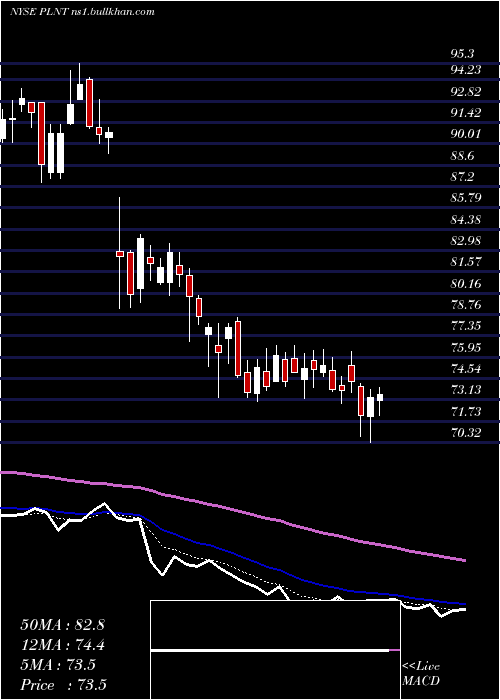Click the 85.79 price axis label
Screen dimensions: 500x700
[466, 197]
